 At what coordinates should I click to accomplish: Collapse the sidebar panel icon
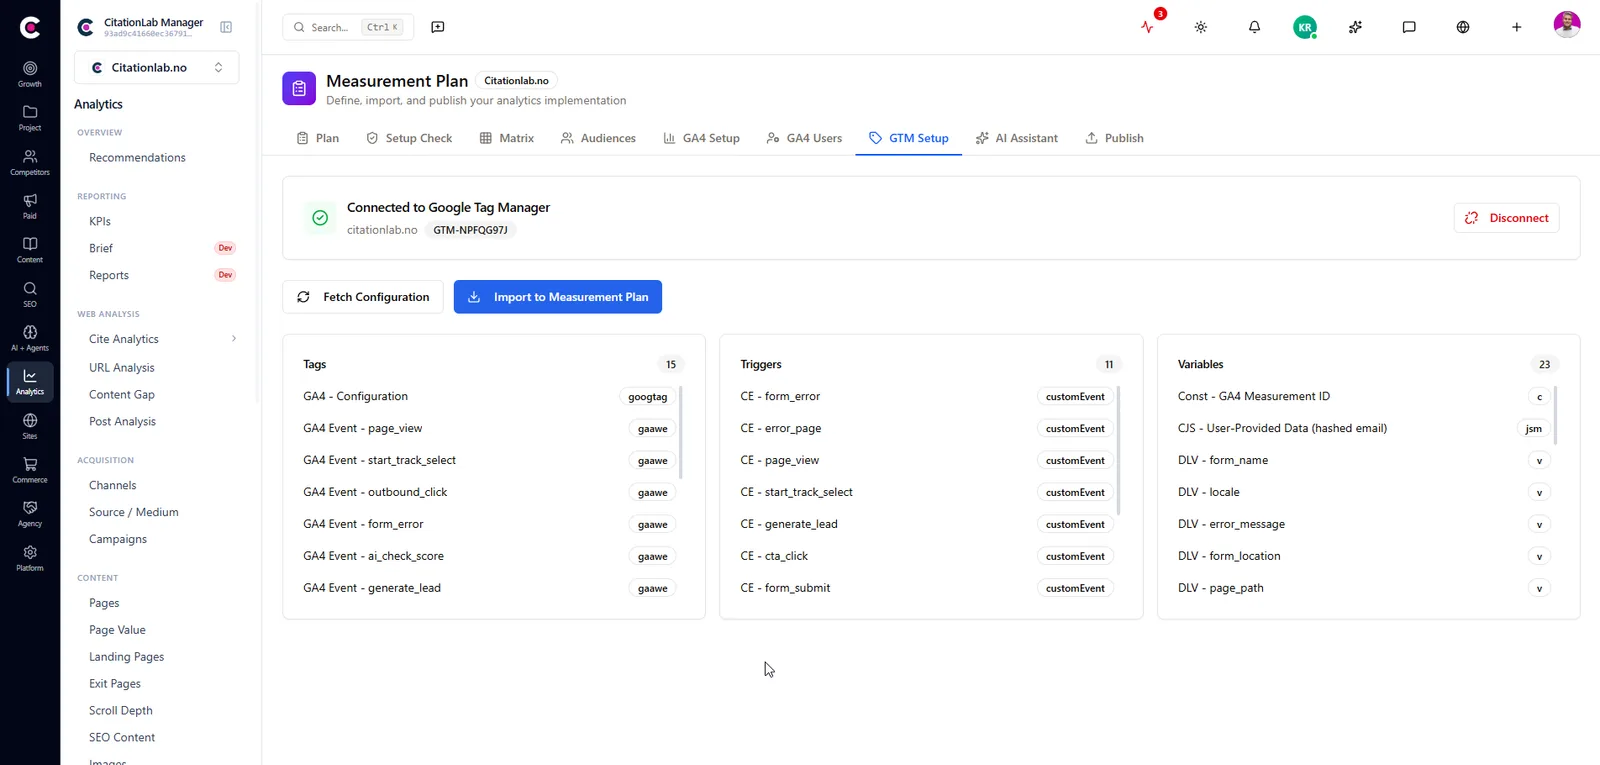(226, 27)
